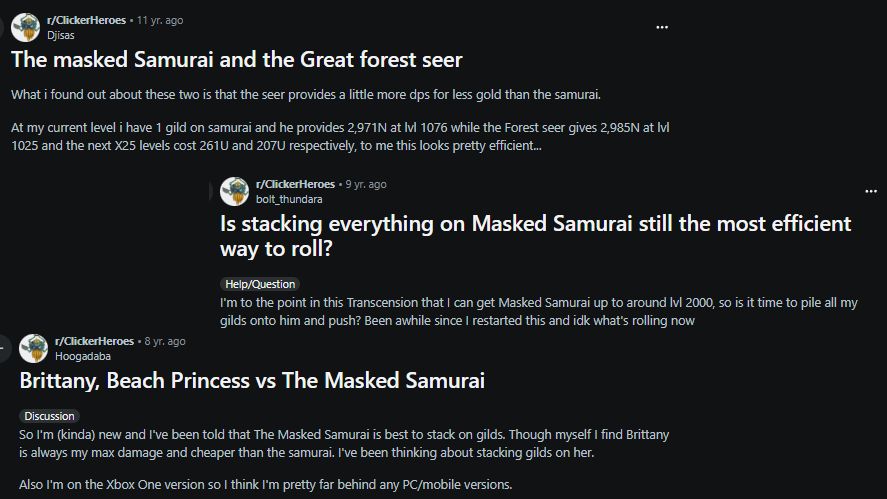Visit the Djisas user profile

pyautogui.click(x=61, y=35)
